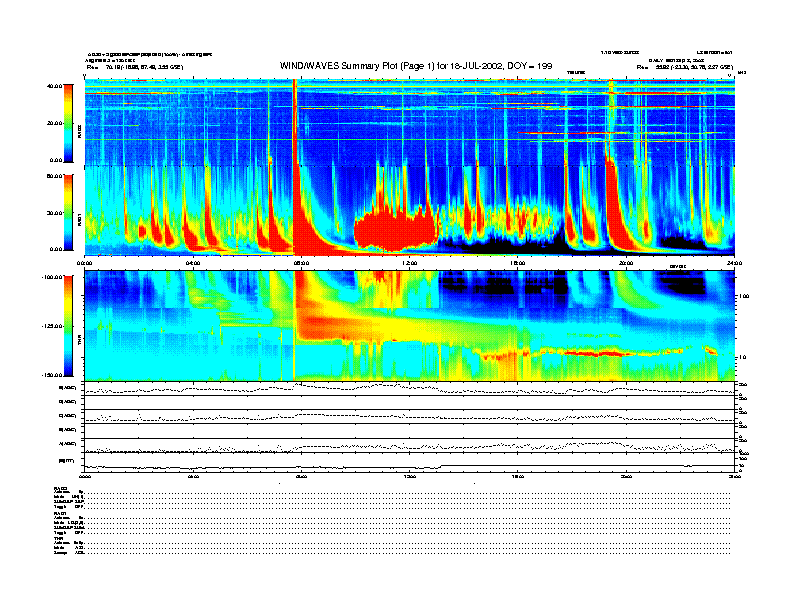Click the bottom line-plot strip with step change
This screenshot has width=792, height=612.
pyautogui.click(x=409, y=462)
